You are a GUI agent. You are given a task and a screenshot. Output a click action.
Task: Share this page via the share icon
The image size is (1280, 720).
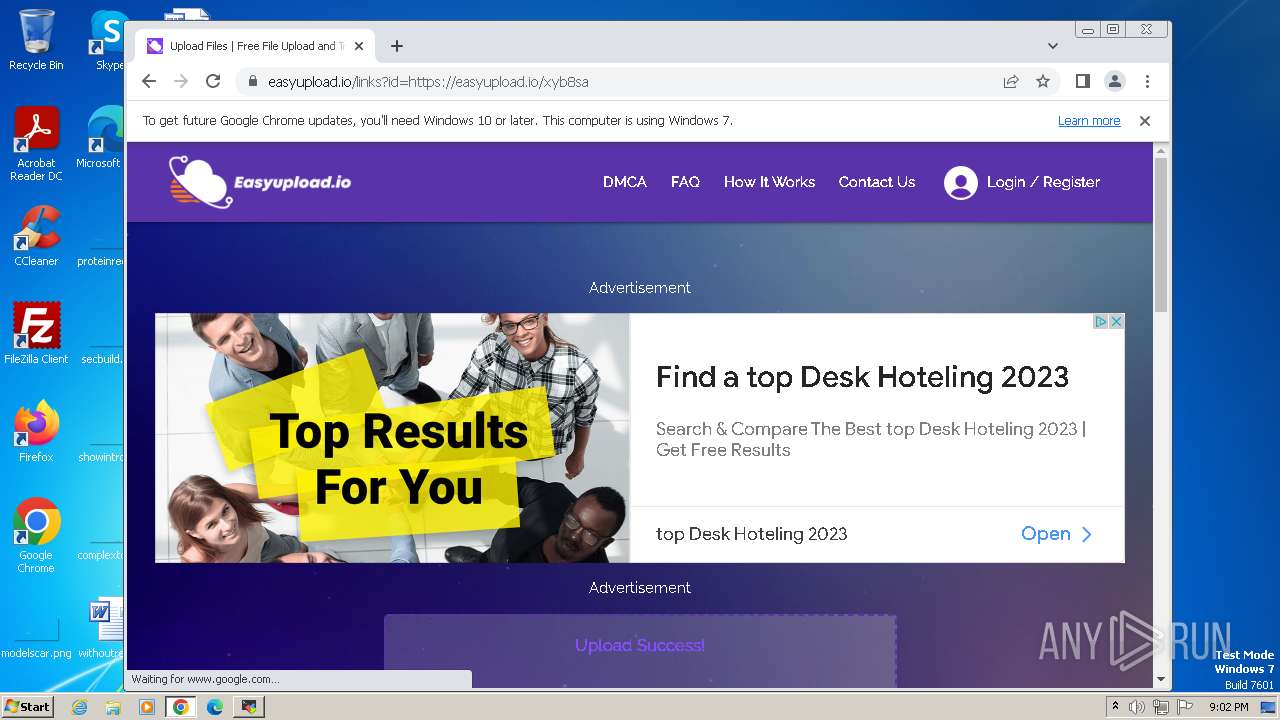1011,82
